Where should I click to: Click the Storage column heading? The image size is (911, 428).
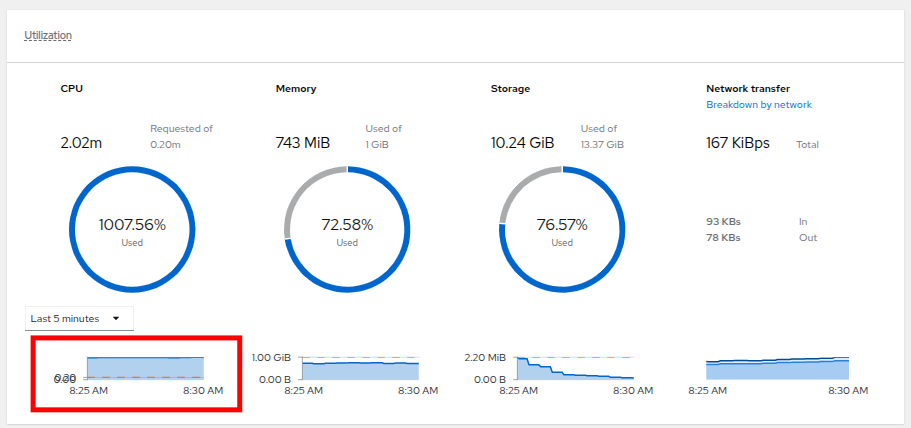[510, 88]
